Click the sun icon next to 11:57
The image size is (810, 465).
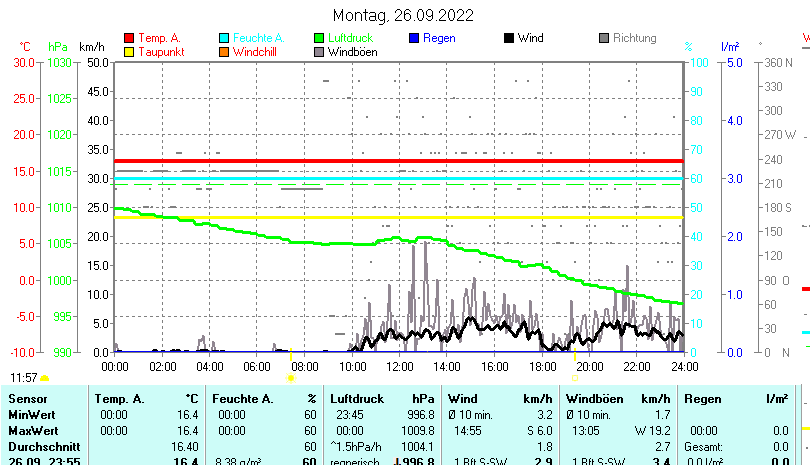pyautogui.click(x=45, y=378)
